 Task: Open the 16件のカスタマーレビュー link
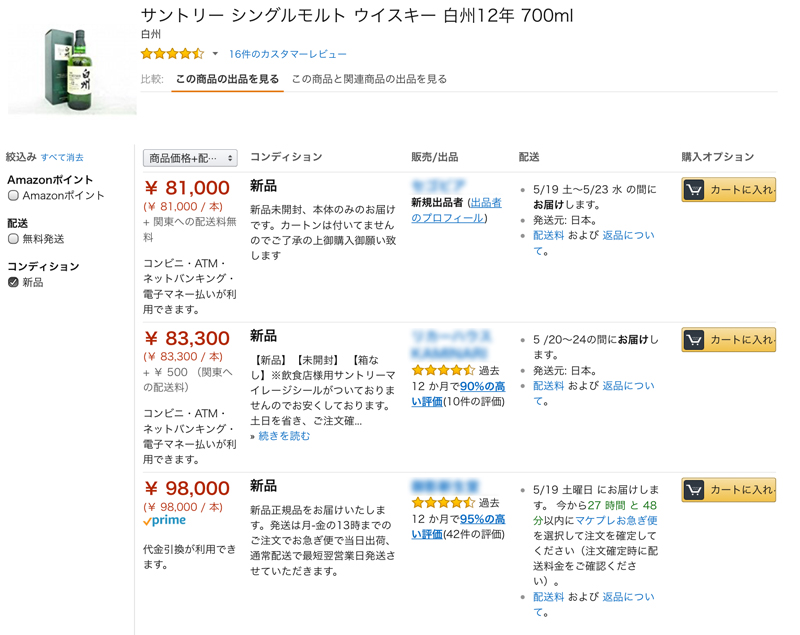coord(288,54)
